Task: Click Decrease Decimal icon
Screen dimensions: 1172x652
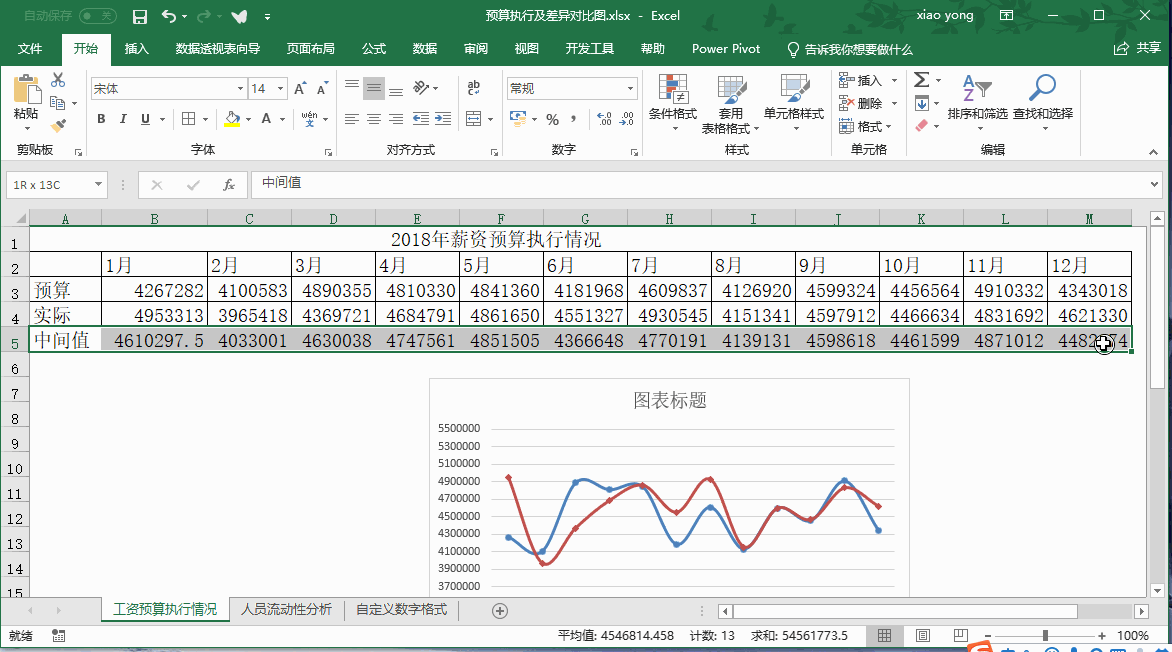Action: click(627, 119)
